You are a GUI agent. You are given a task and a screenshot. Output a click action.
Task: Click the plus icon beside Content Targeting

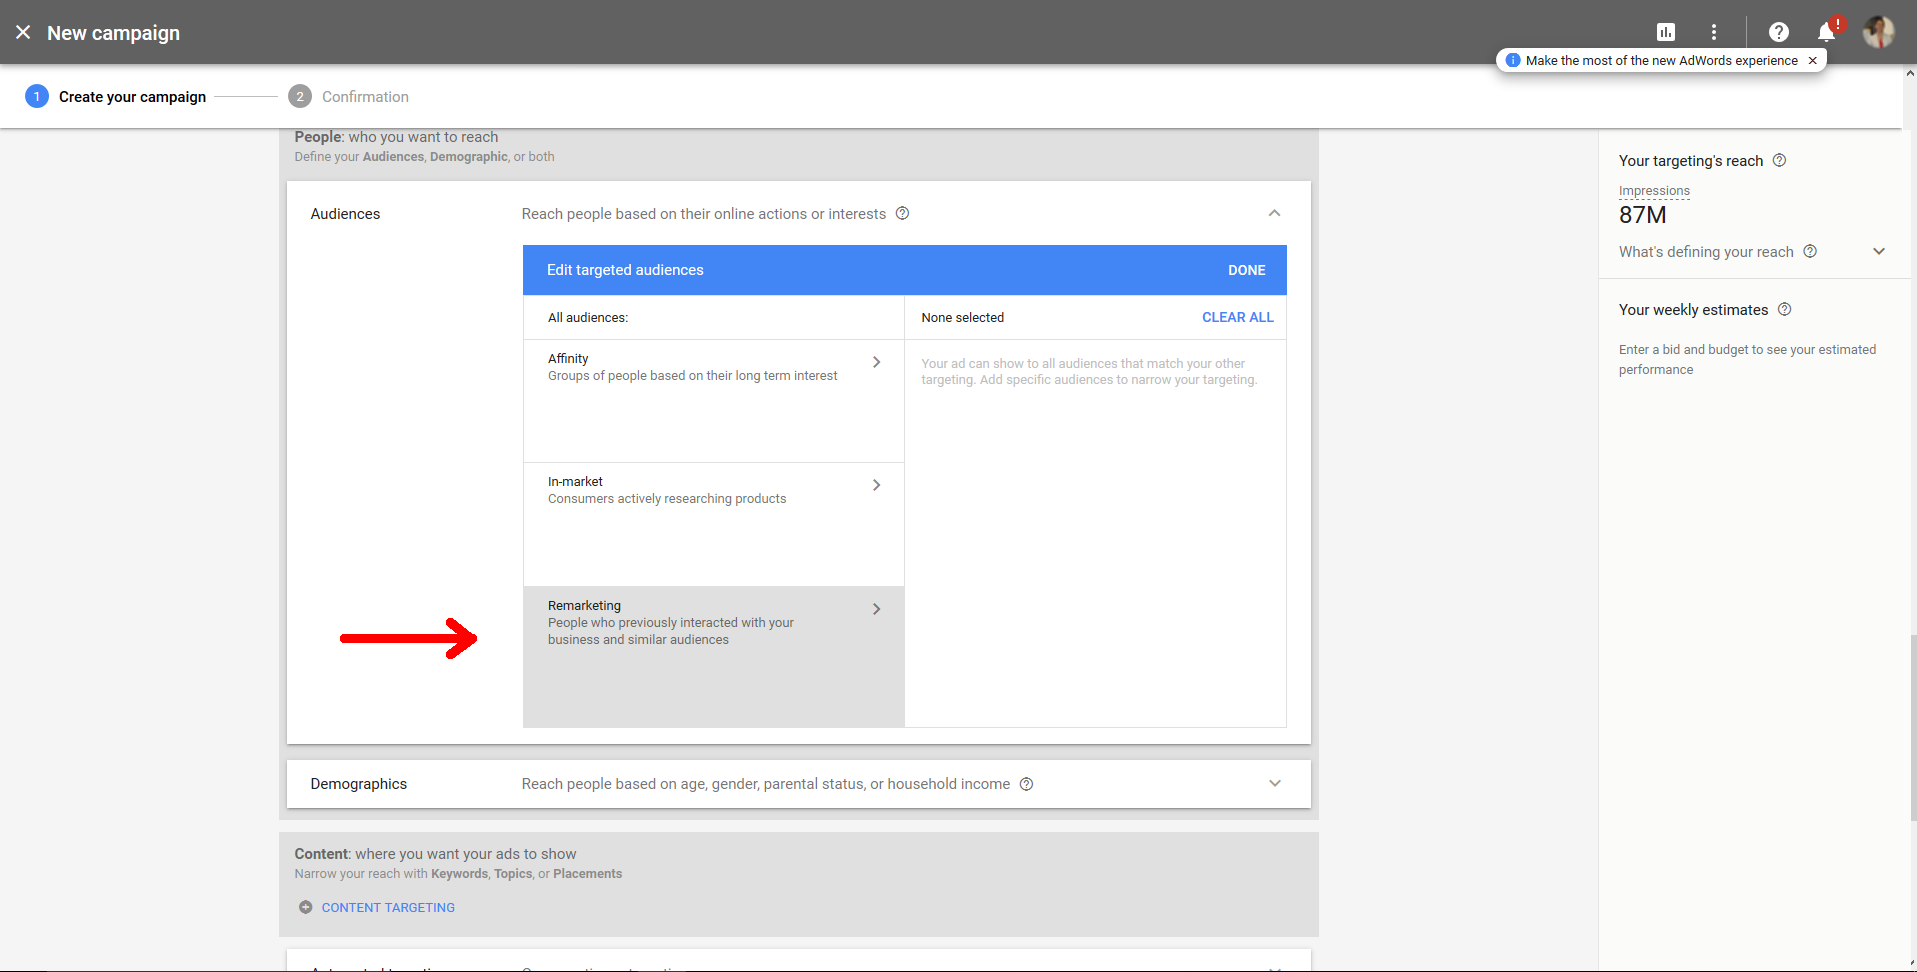305,906
